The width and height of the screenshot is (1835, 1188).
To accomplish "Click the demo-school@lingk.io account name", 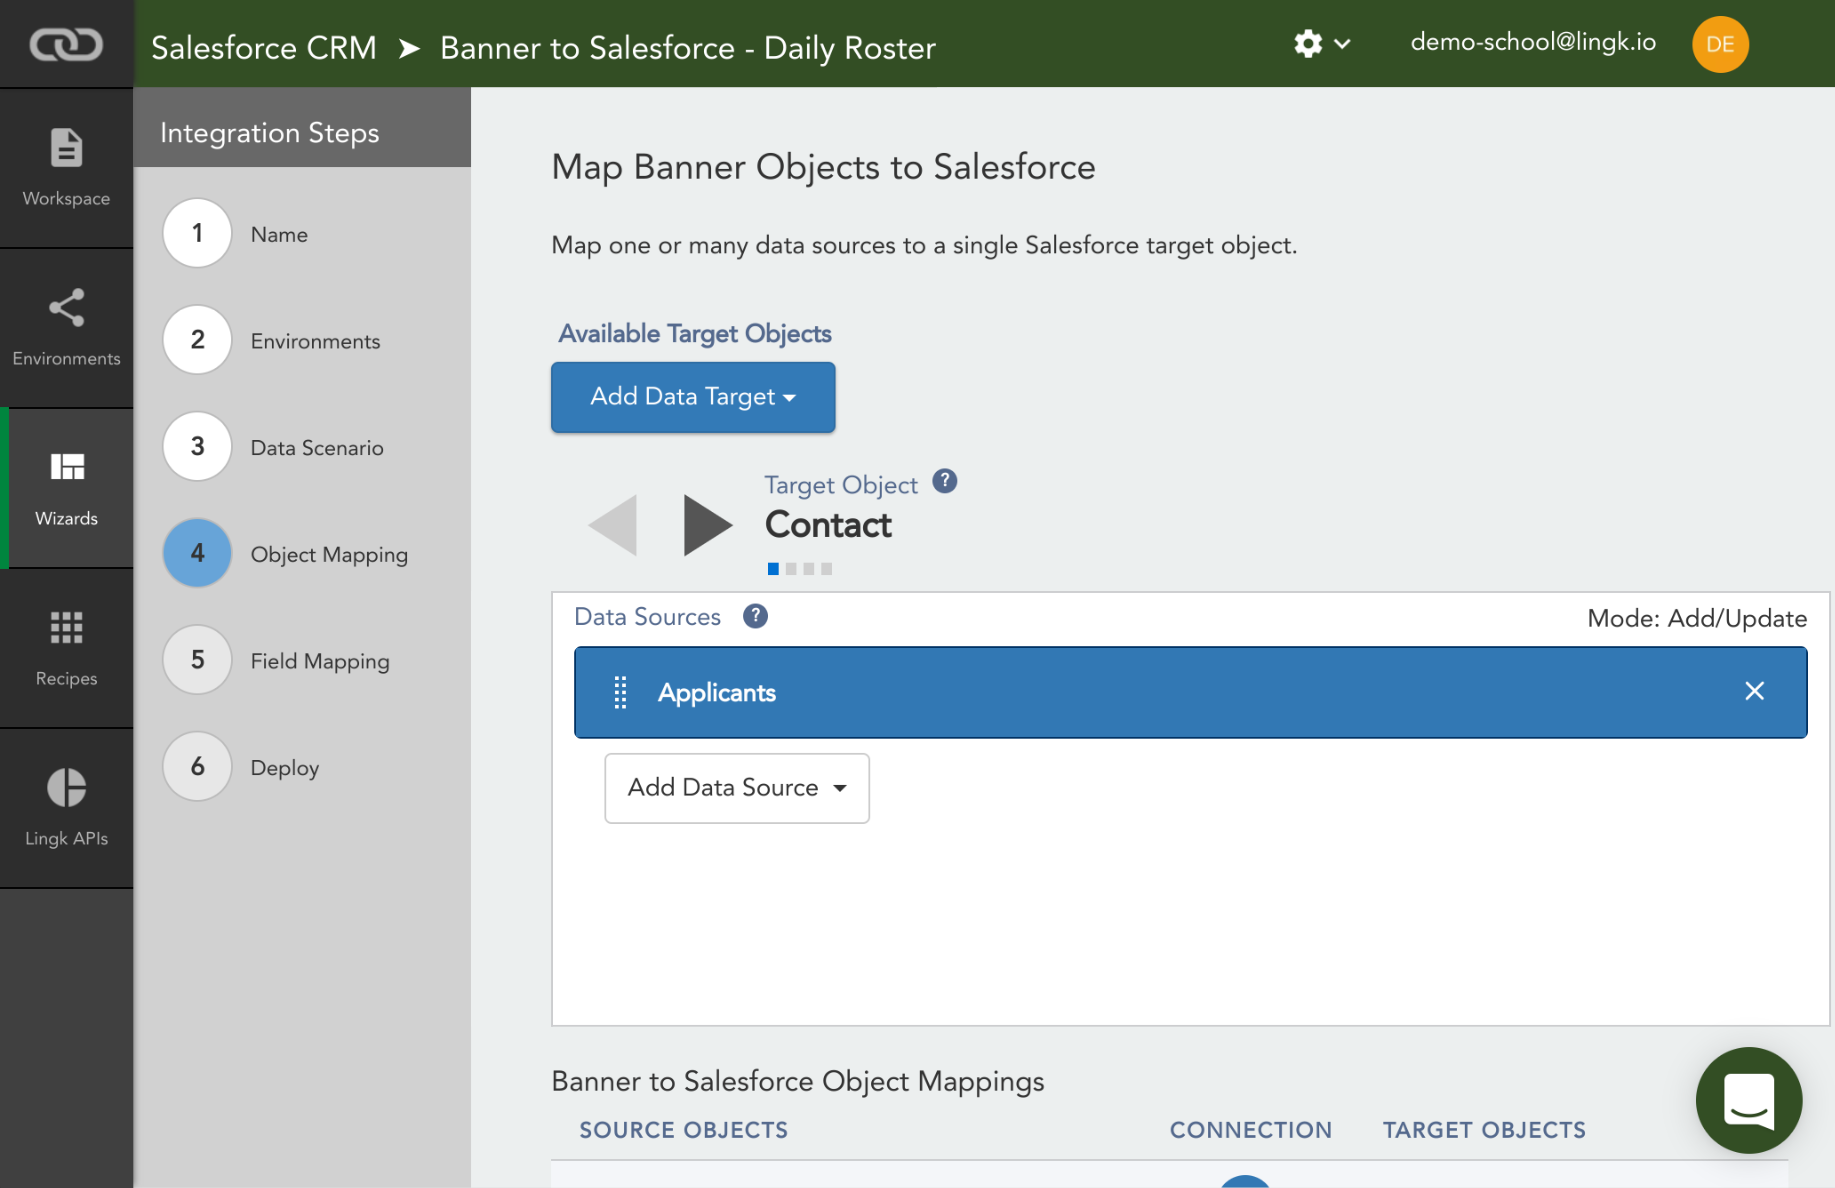I will 1533,42.
